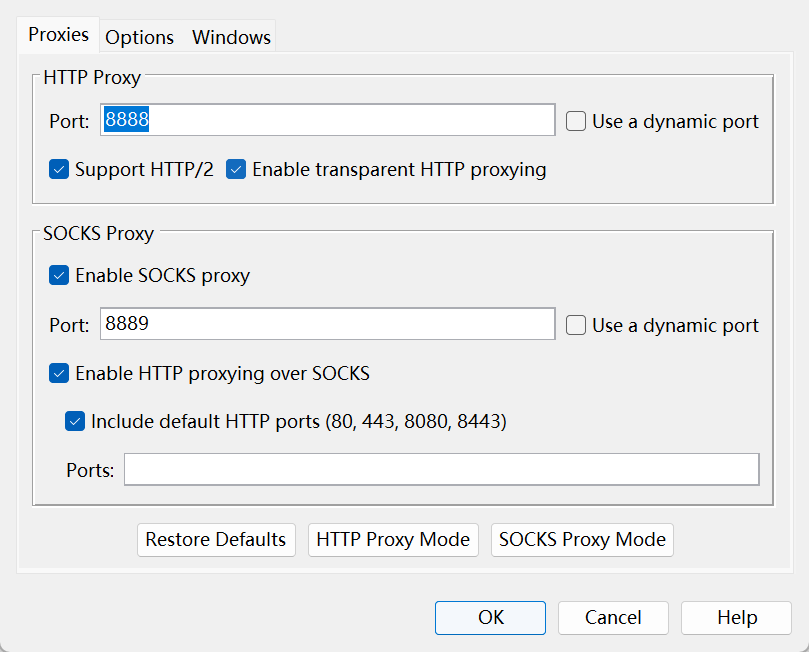Screen dimensions: 809x652
Task: Click the SOCKS Proxy Mode button
Action: pos(582,540)
